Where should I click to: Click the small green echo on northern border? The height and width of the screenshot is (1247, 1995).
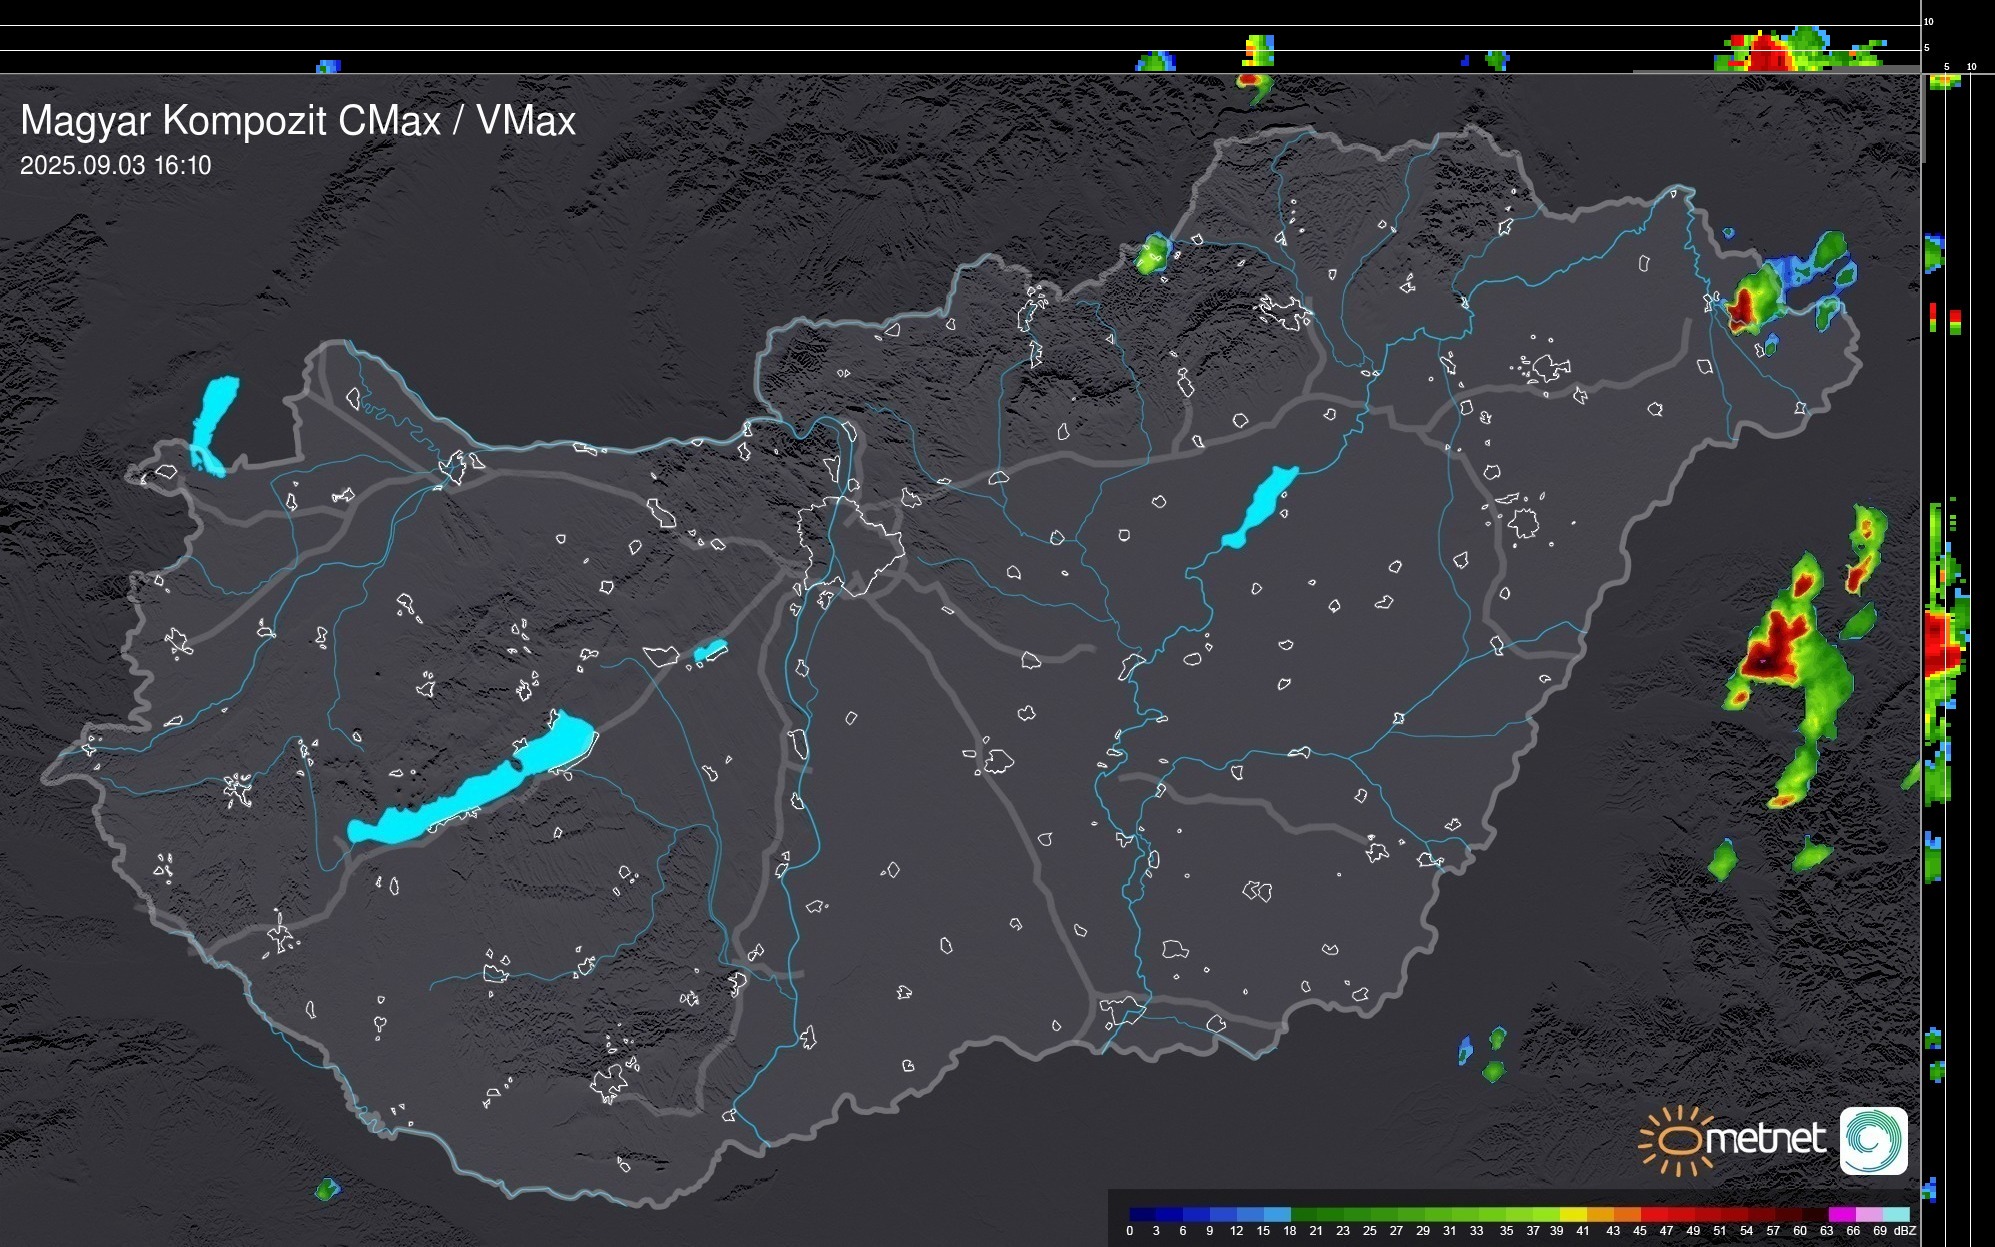click(x=1151, y=256)
